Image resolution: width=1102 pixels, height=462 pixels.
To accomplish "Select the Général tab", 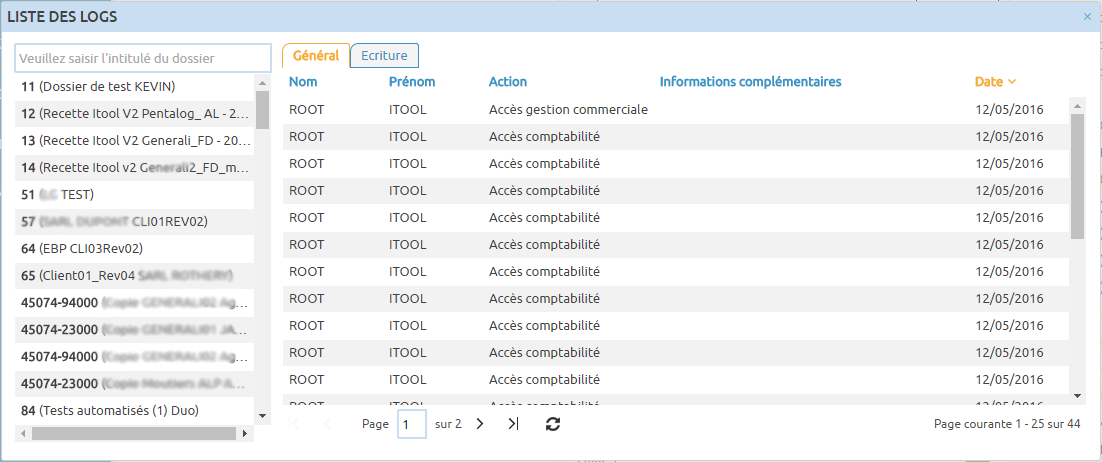I will tap(315, 56).
